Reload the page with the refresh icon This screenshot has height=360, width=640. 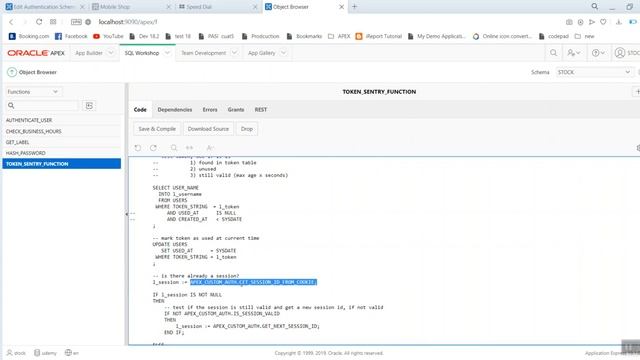[x=39, y=22]
